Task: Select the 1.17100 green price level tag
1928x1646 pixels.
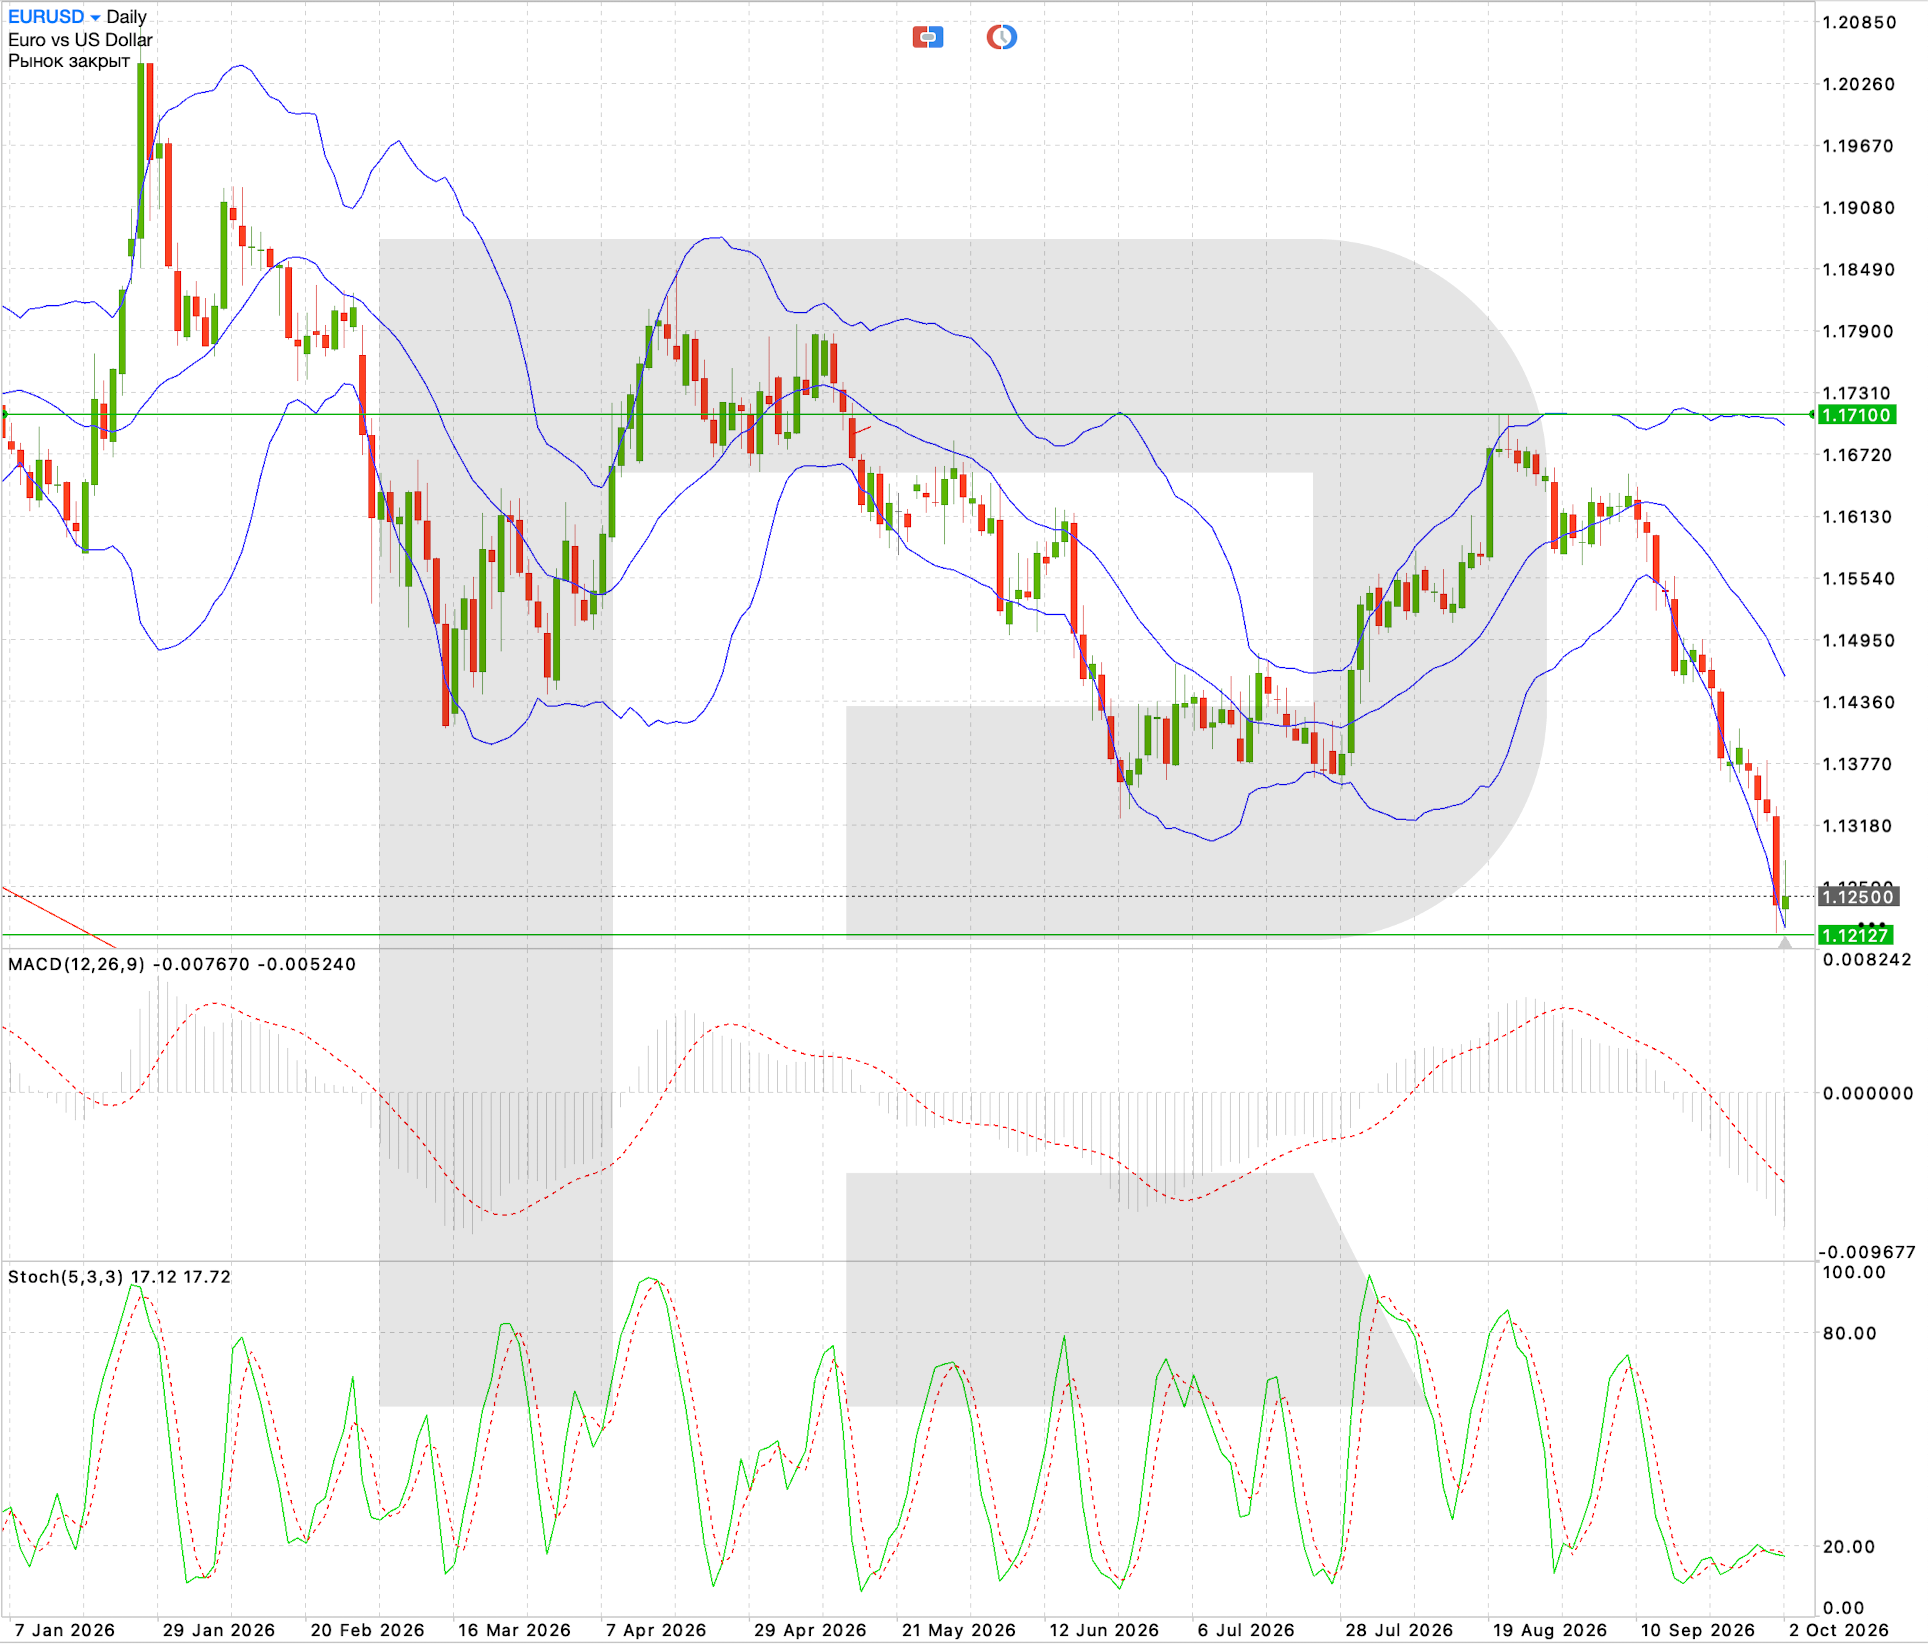Action: [1857, 415]
